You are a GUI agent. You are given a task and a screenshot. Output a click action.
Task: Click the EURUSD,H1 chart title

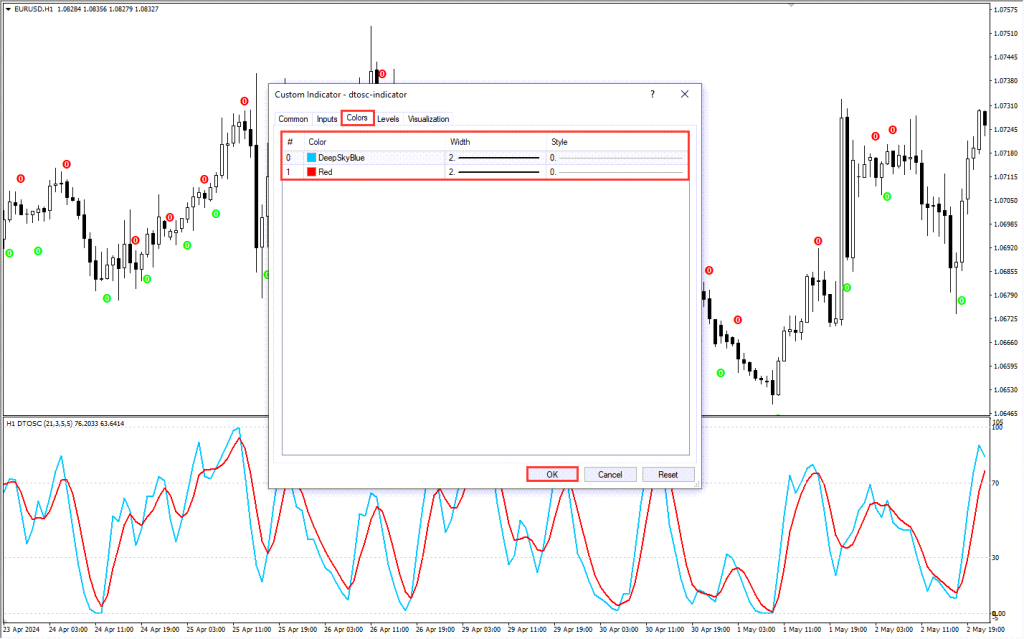click(33, 9)
